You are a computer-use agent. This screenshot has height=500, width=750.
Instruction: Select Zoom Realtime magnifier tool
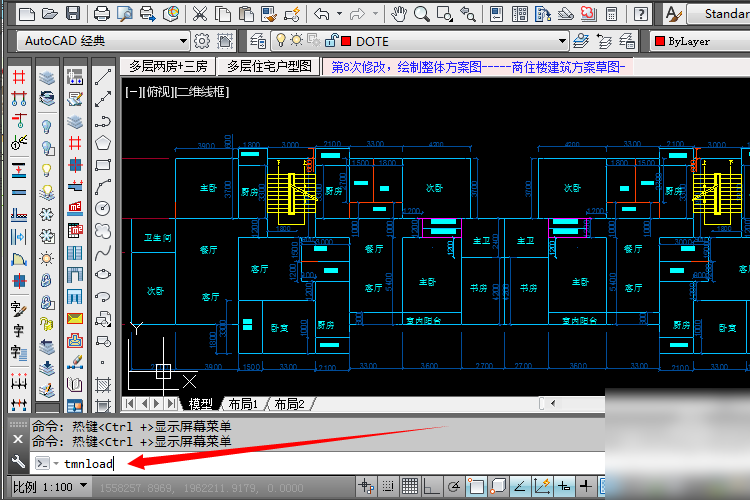coord(421,14)
